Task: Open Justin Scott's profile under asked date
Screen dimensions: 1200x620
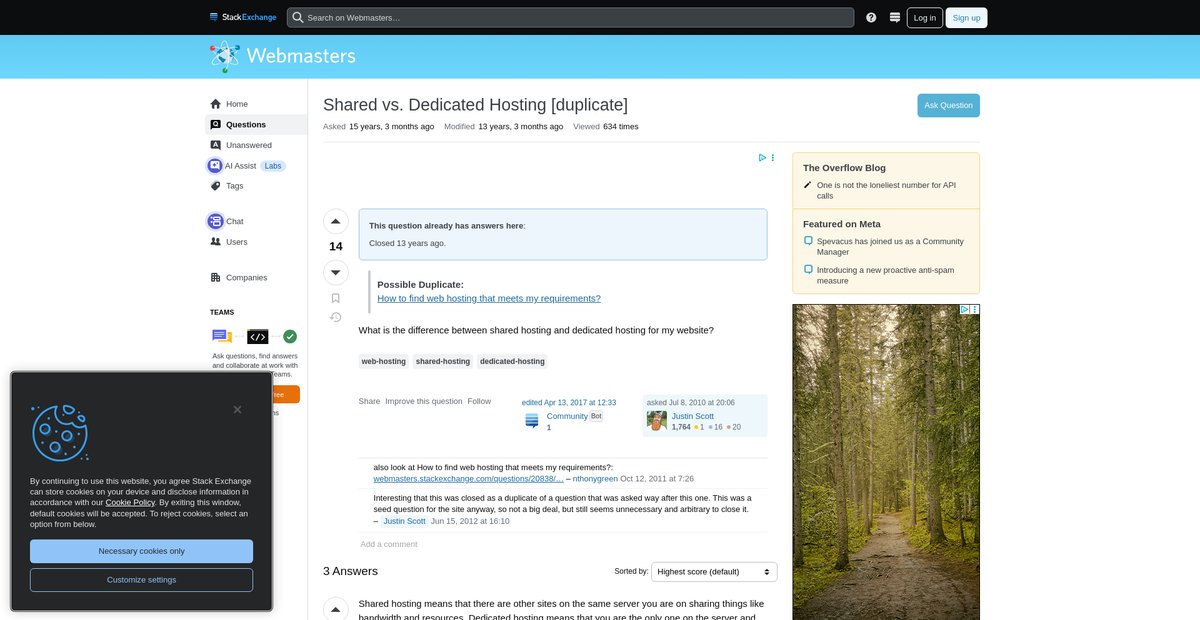Action: 692,416
